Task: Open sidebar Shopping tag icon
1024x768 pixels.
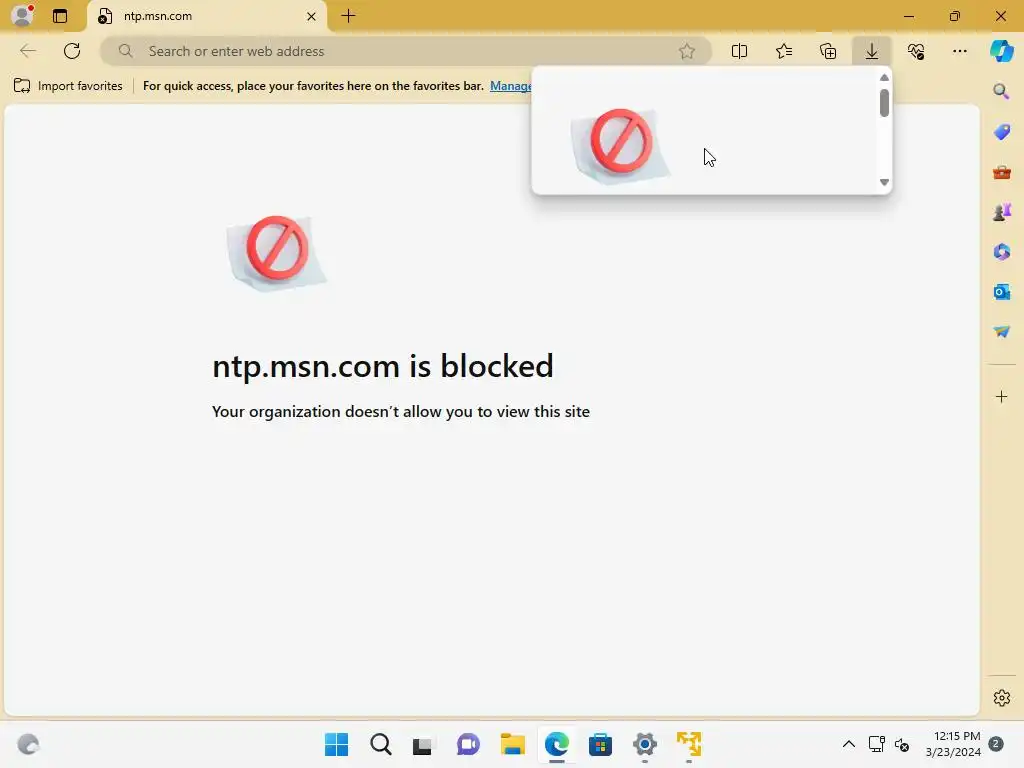Action: 1001,132
